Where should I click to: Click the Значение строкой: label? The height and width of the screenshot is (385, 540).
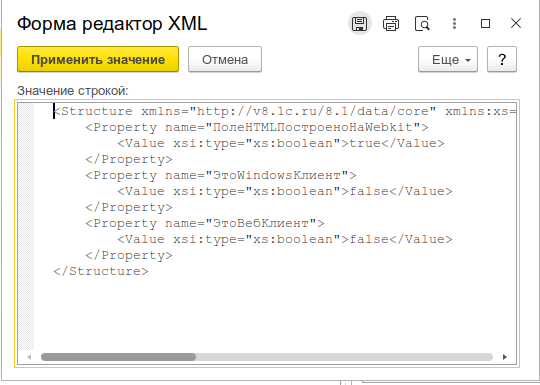73,91
